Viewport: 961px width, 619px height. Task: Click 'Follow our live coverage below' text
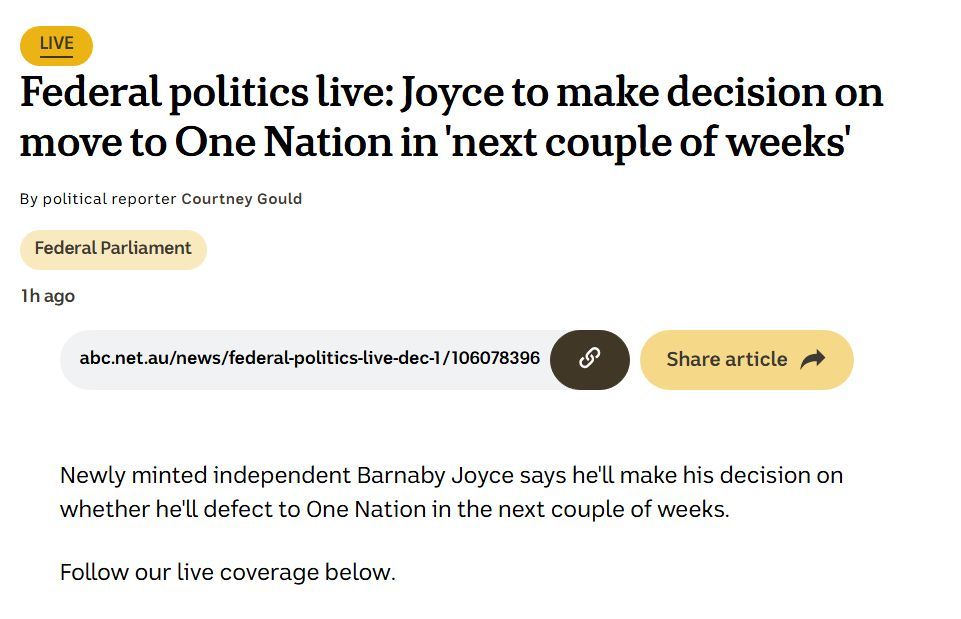point(227,573)
